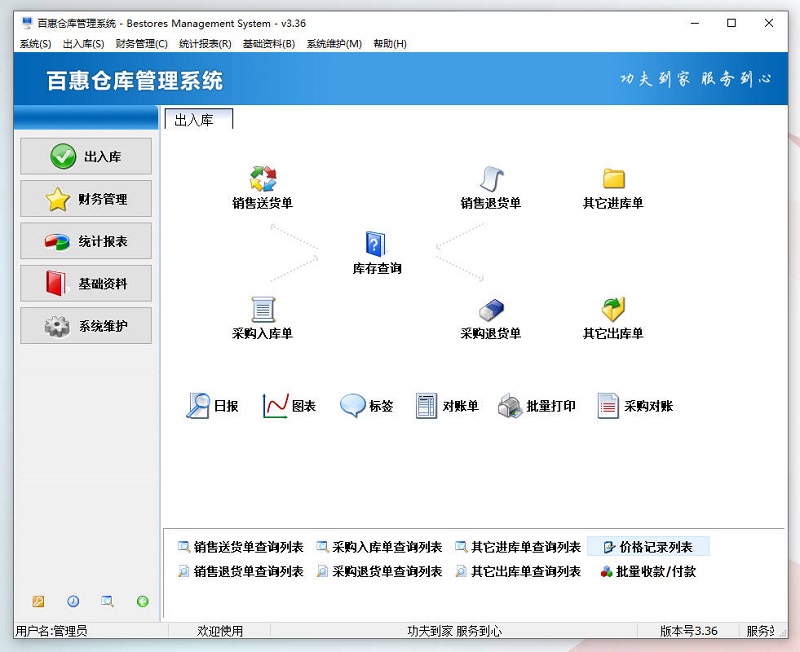800x652 pixels.
Task: Open the 统计报表(R) menu
Action: (205, 44)
